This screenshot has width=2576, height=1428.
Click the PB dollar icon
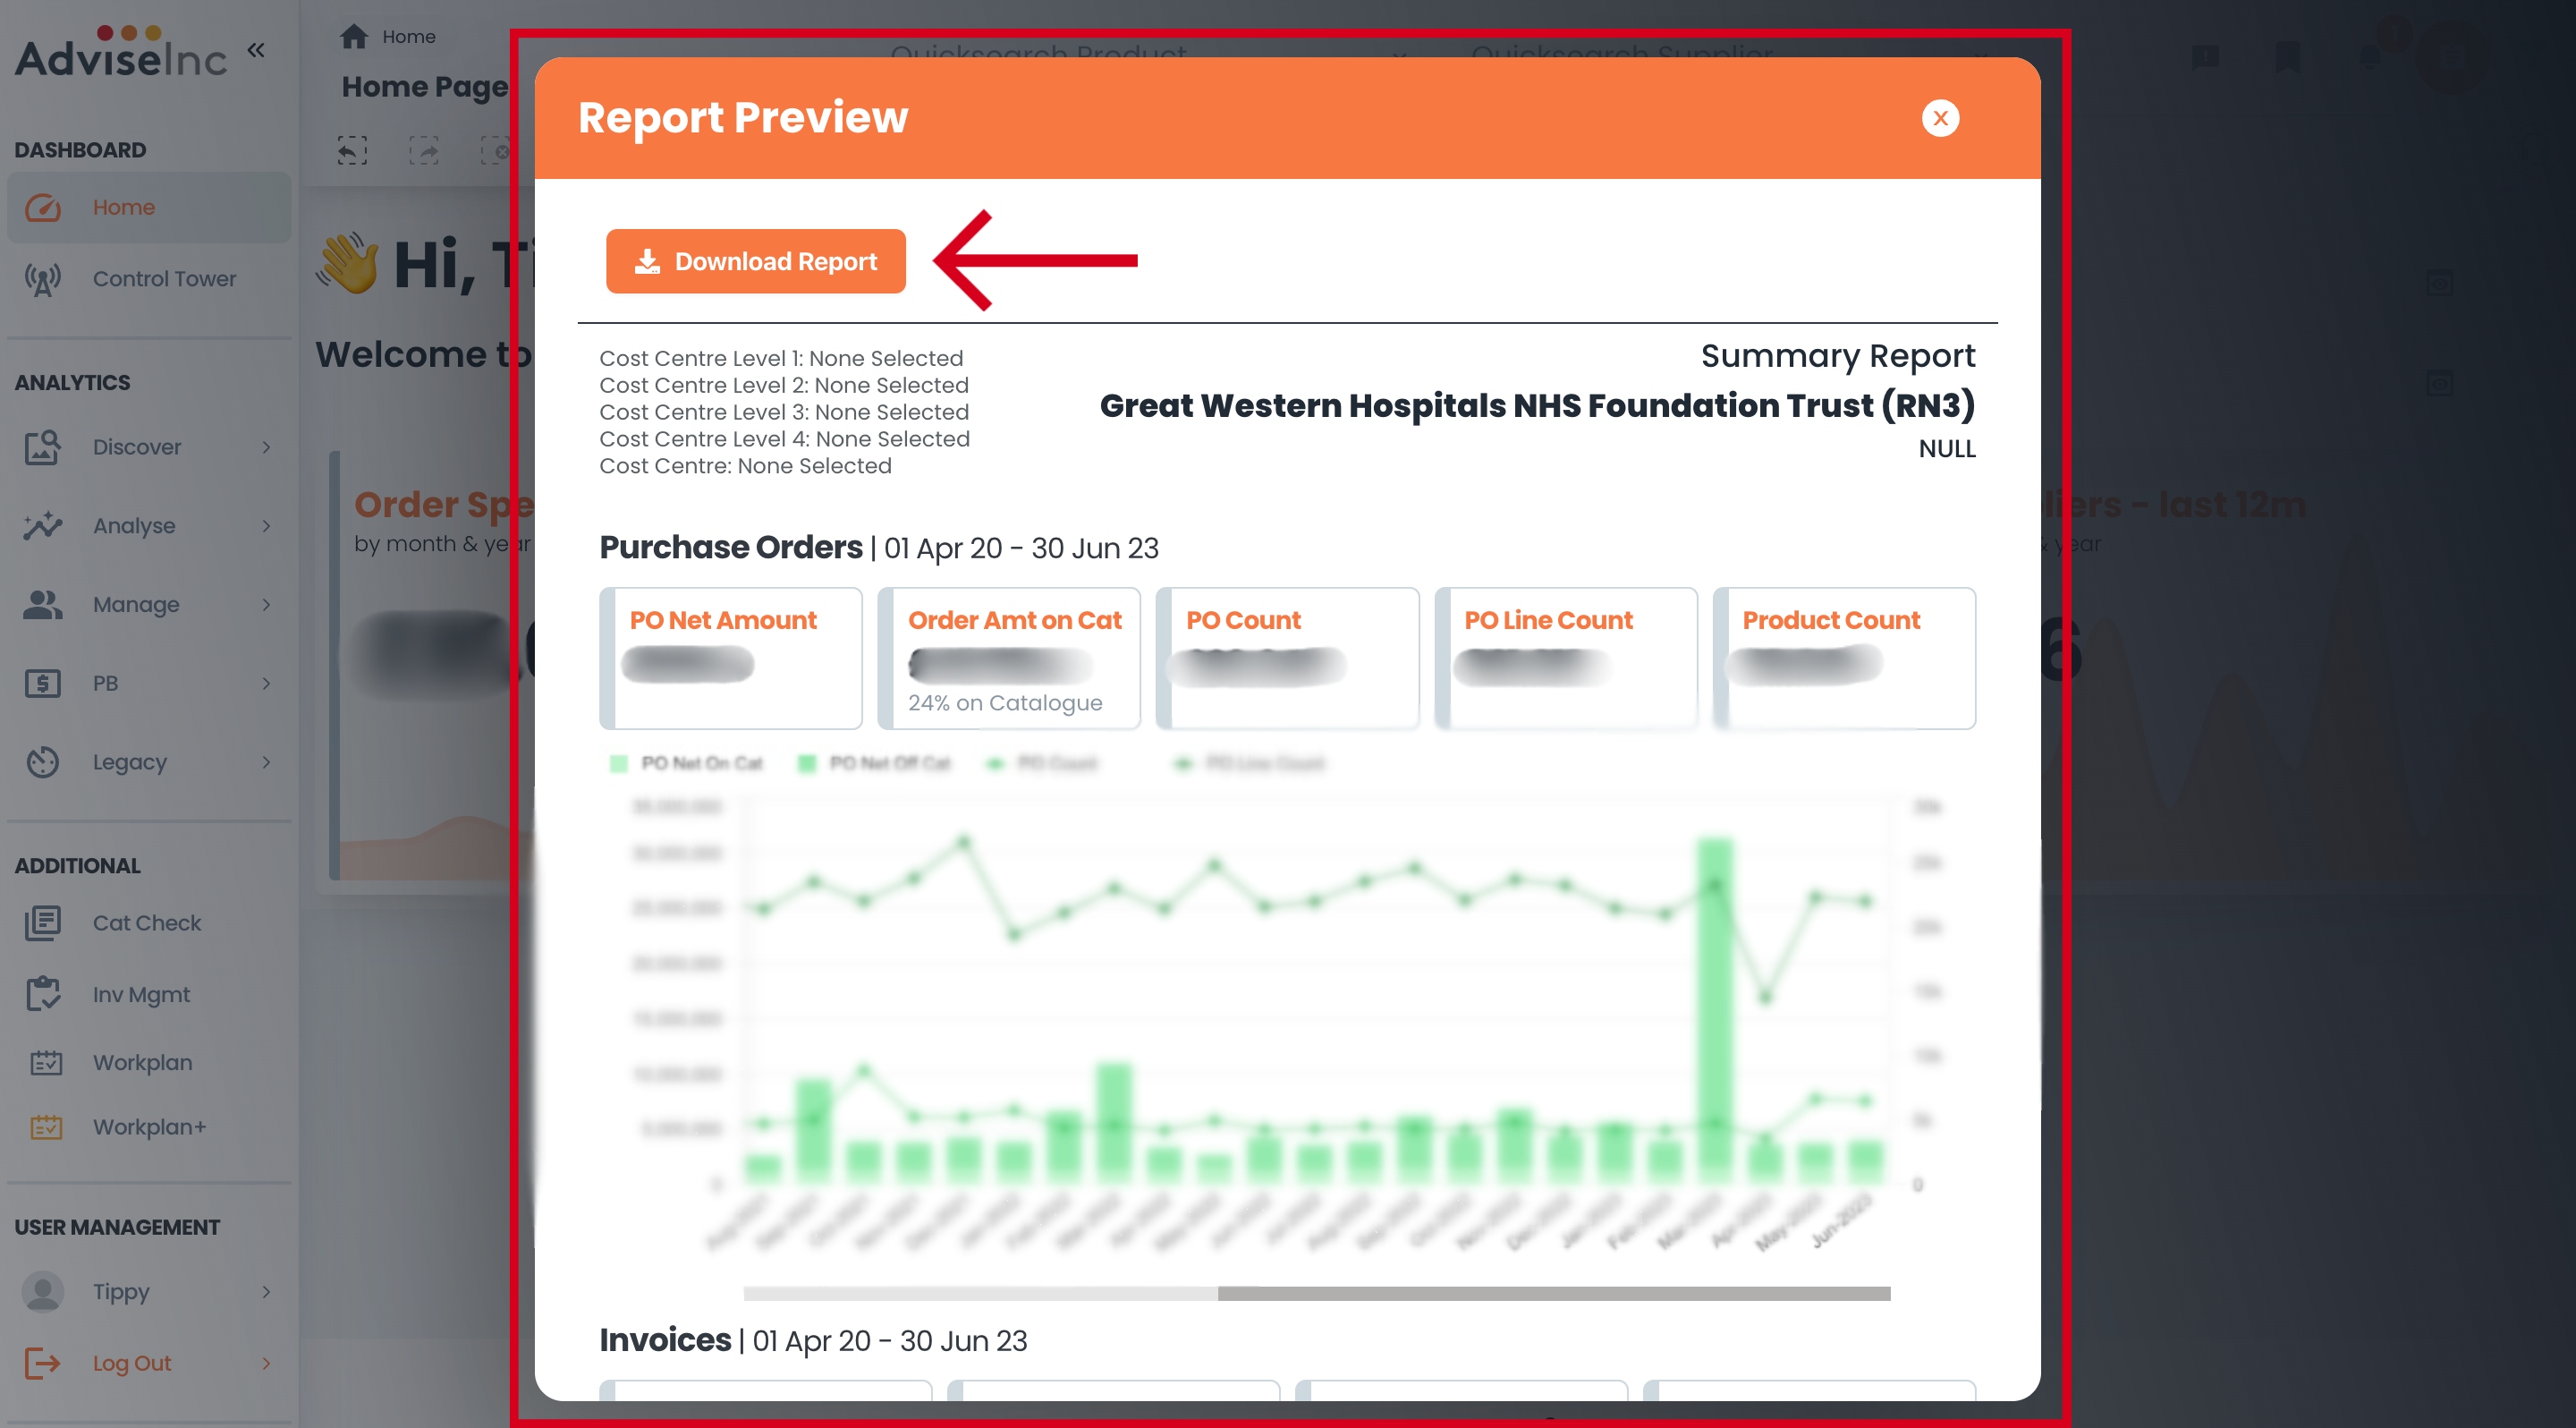pyautogui.click(x=43, y=684)
